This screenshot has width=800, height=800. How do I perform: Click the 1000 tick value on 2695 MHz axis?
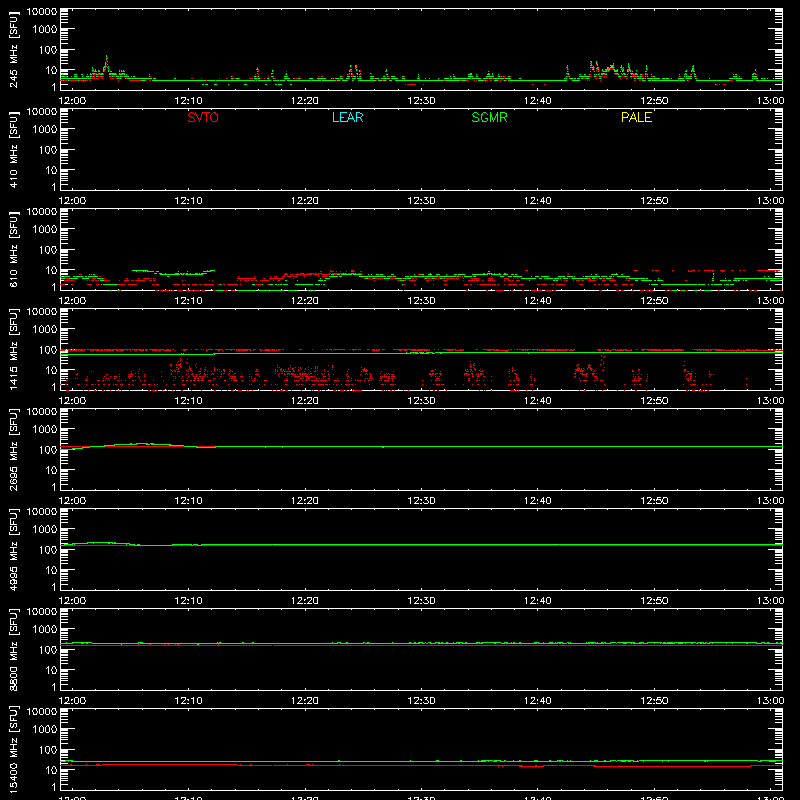pos(45,430)
